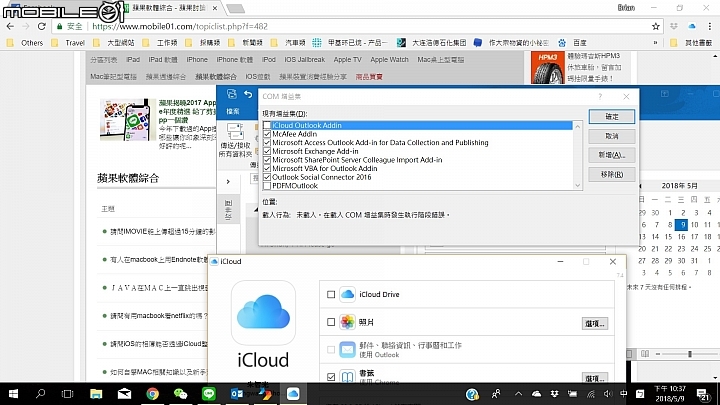Open the Outlook 檔案 file tab

[233, 112]
